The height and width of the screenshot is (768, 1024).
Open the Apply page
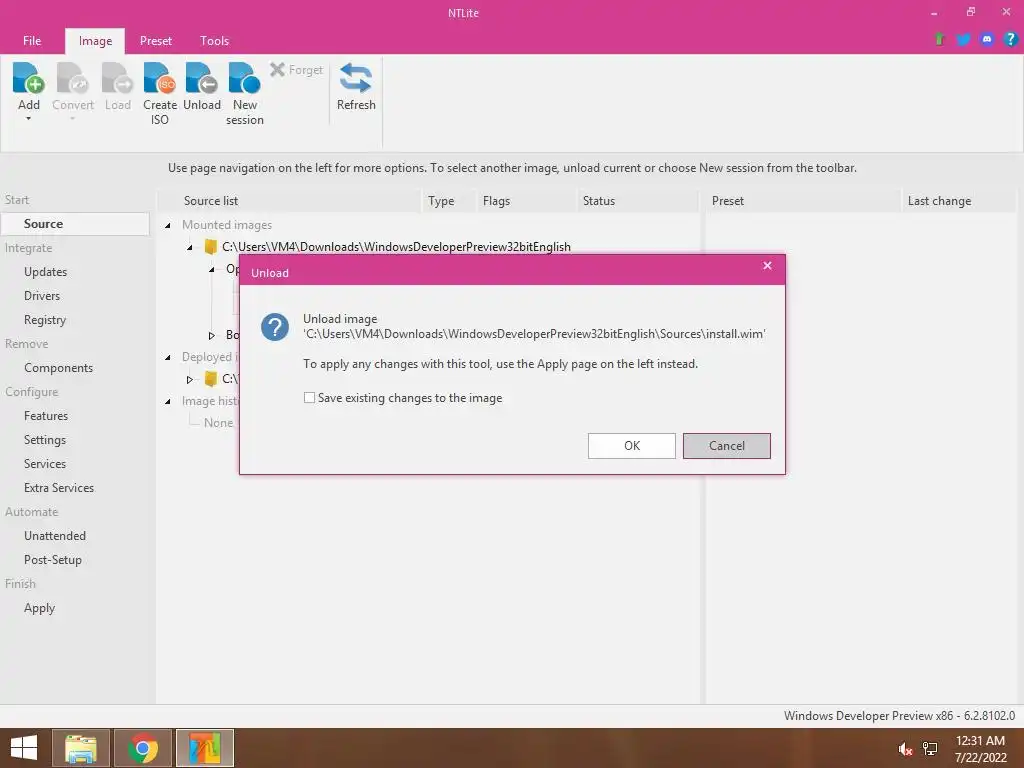tap(39, 608)
